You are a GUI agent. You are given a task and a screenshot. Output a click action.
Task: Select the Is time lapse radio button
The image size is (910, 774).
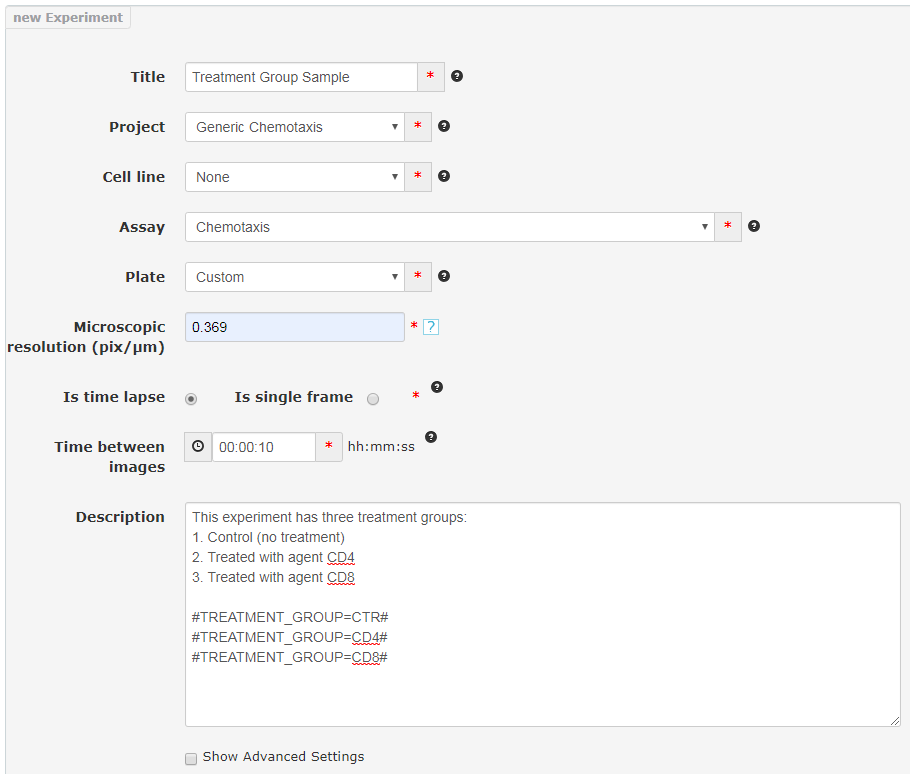(191, 399)
